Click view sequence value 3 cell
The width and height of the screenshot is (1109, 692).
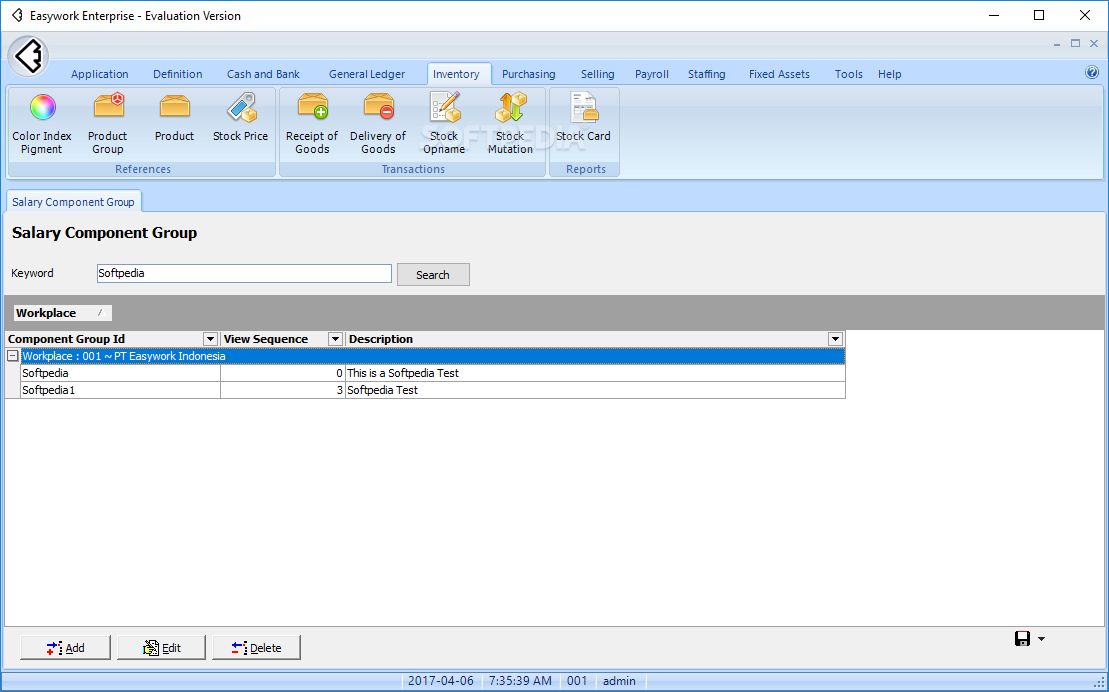[283, 390]
